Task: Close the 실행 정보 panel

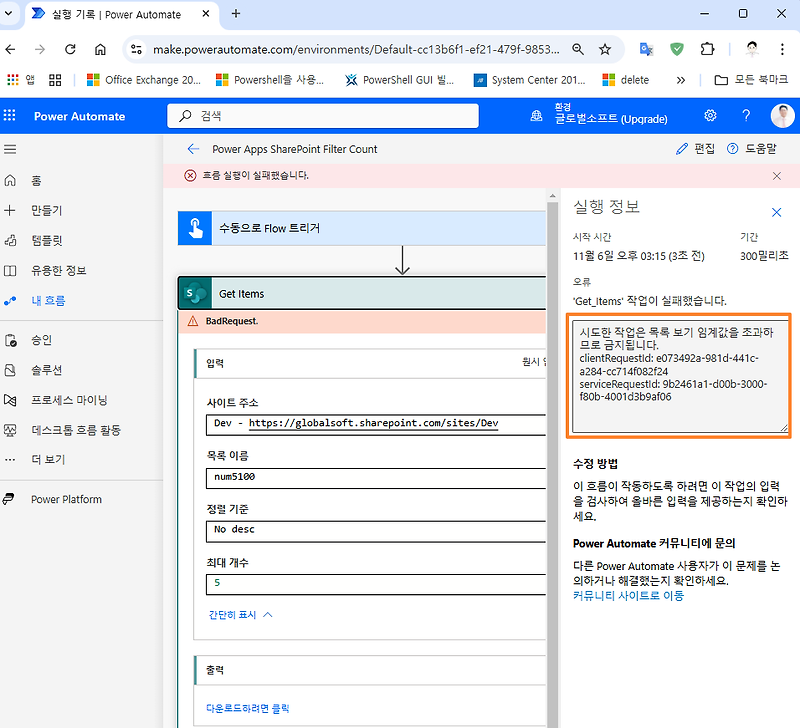Action: (777, 212)
